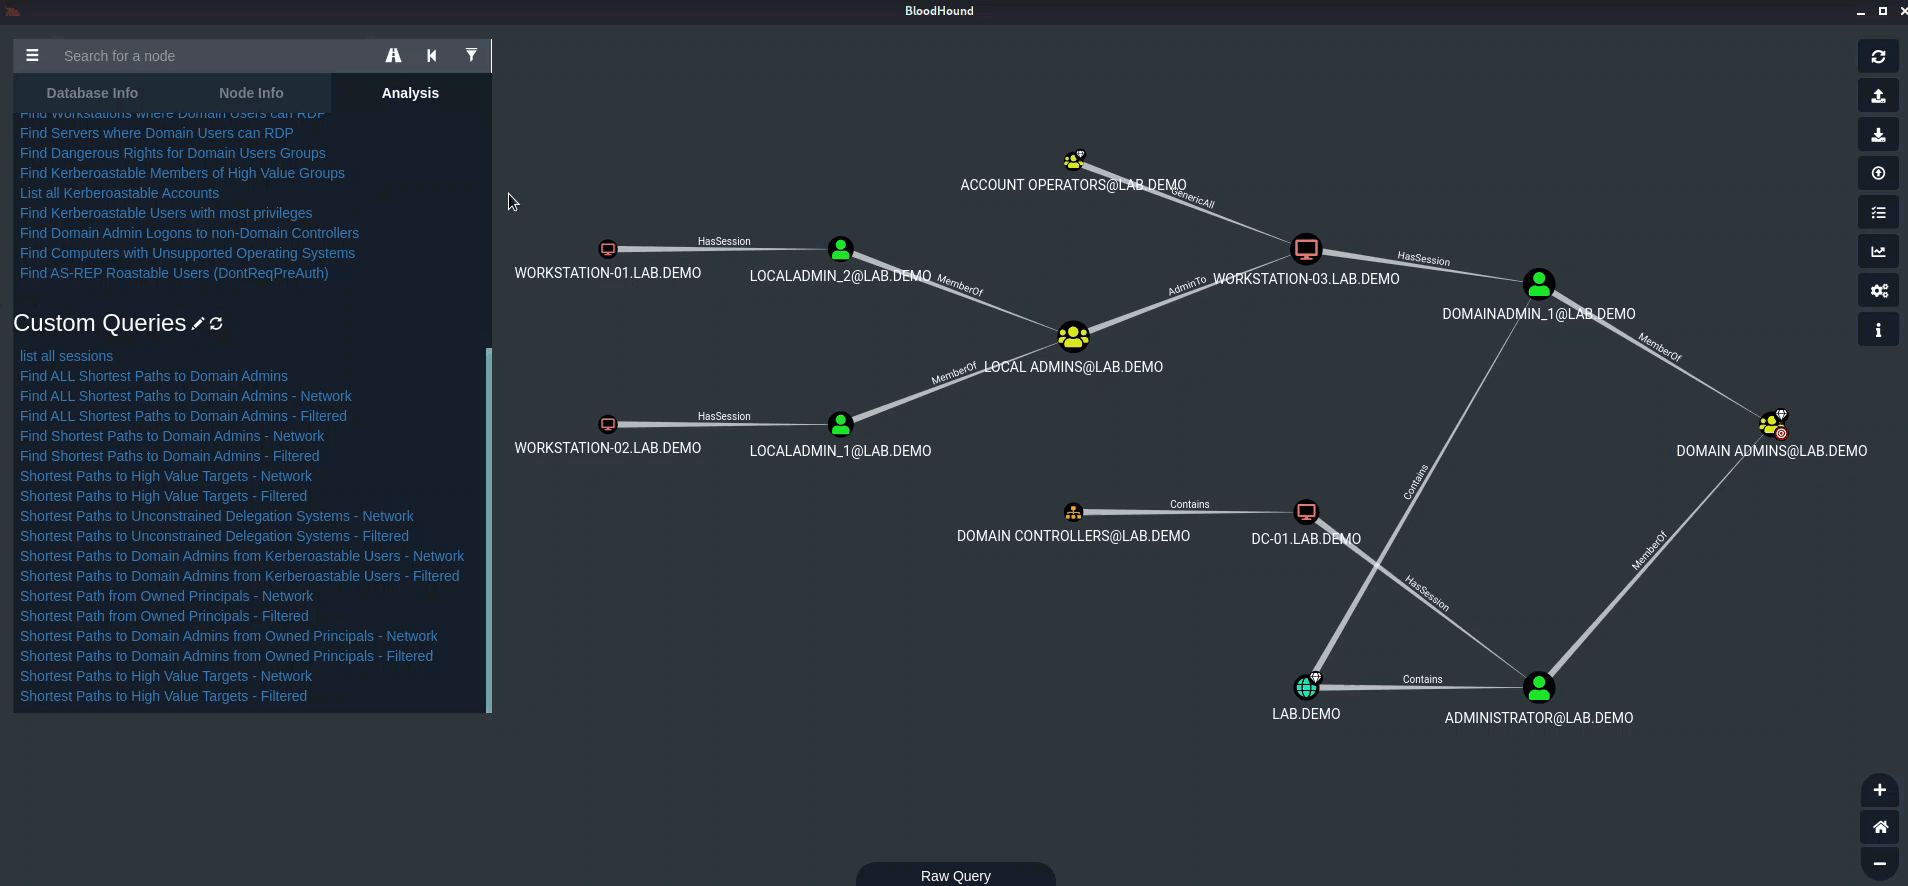
Task: Click the info about icon
Action: (1878, 330)
